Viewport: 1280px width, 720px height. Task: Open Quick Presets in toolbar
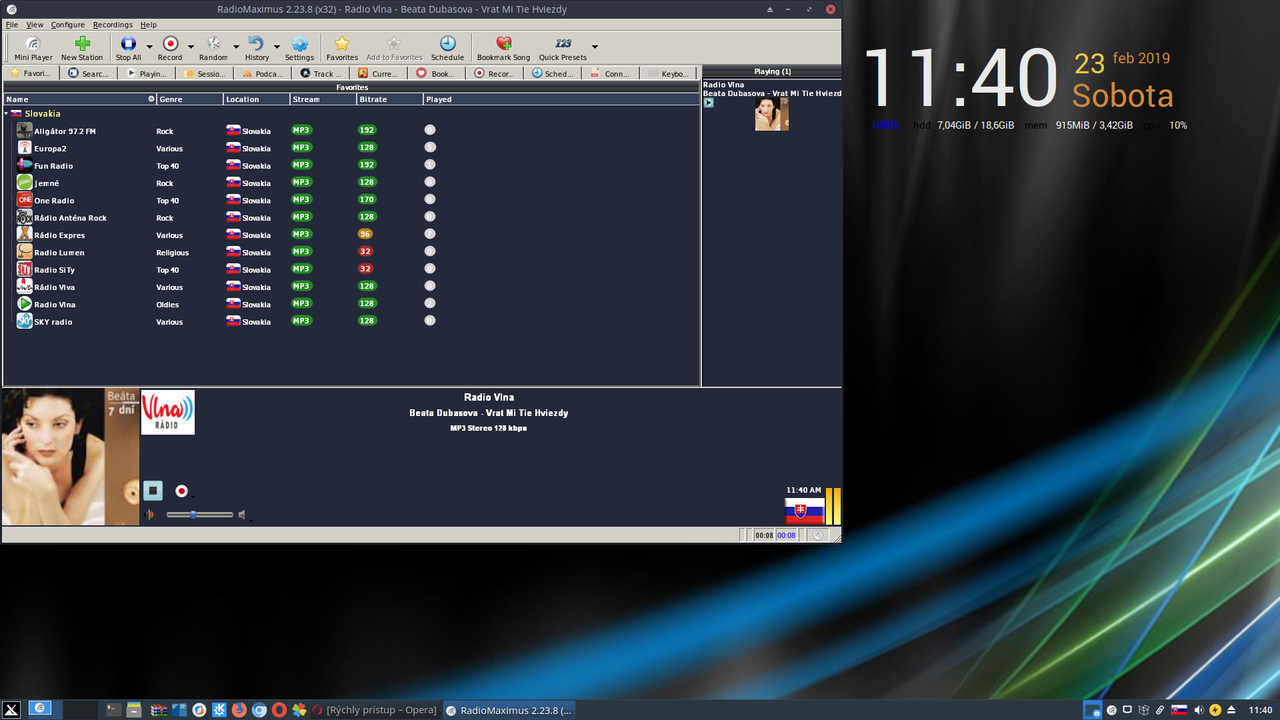[x=563, y=48]
